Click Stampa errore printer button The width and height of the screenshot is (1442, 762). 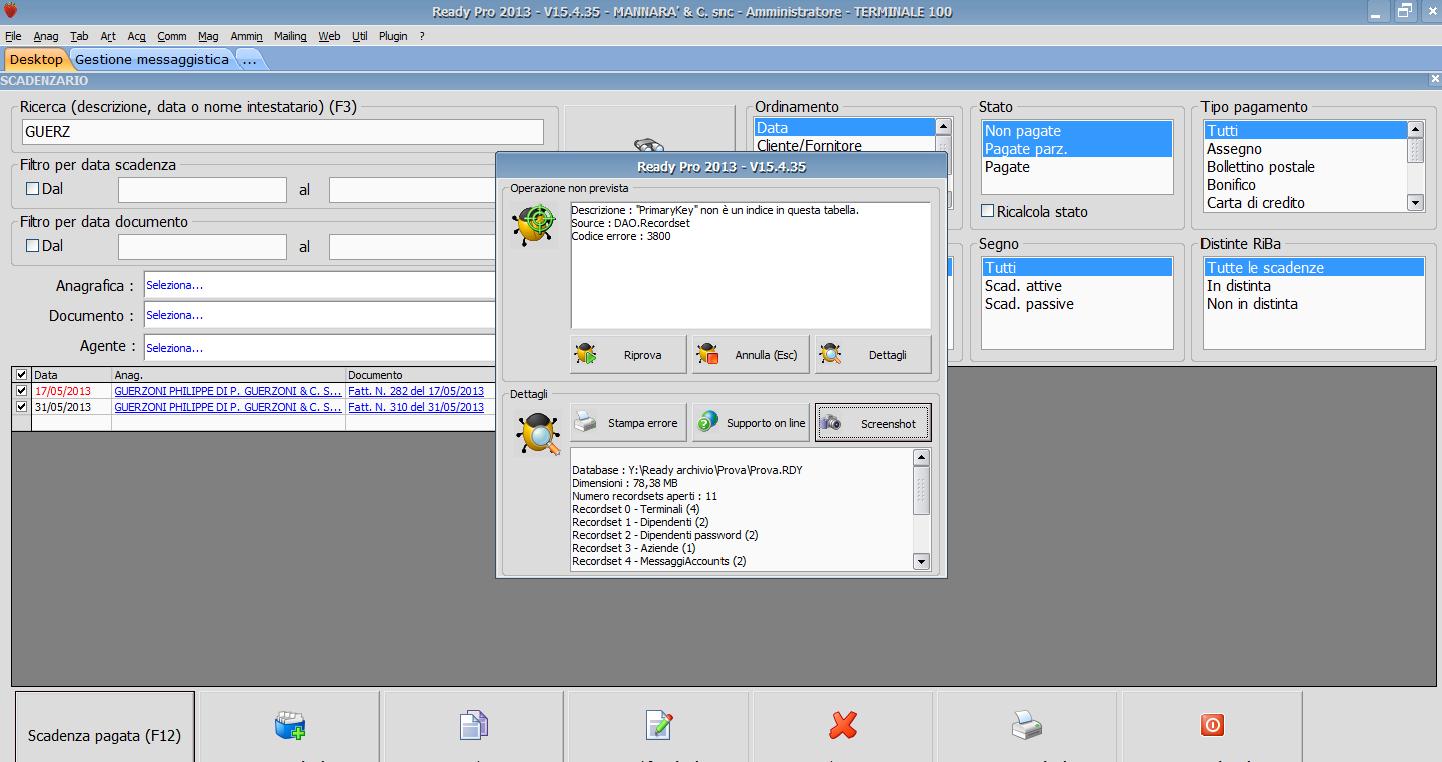click(x=629, y=423)
